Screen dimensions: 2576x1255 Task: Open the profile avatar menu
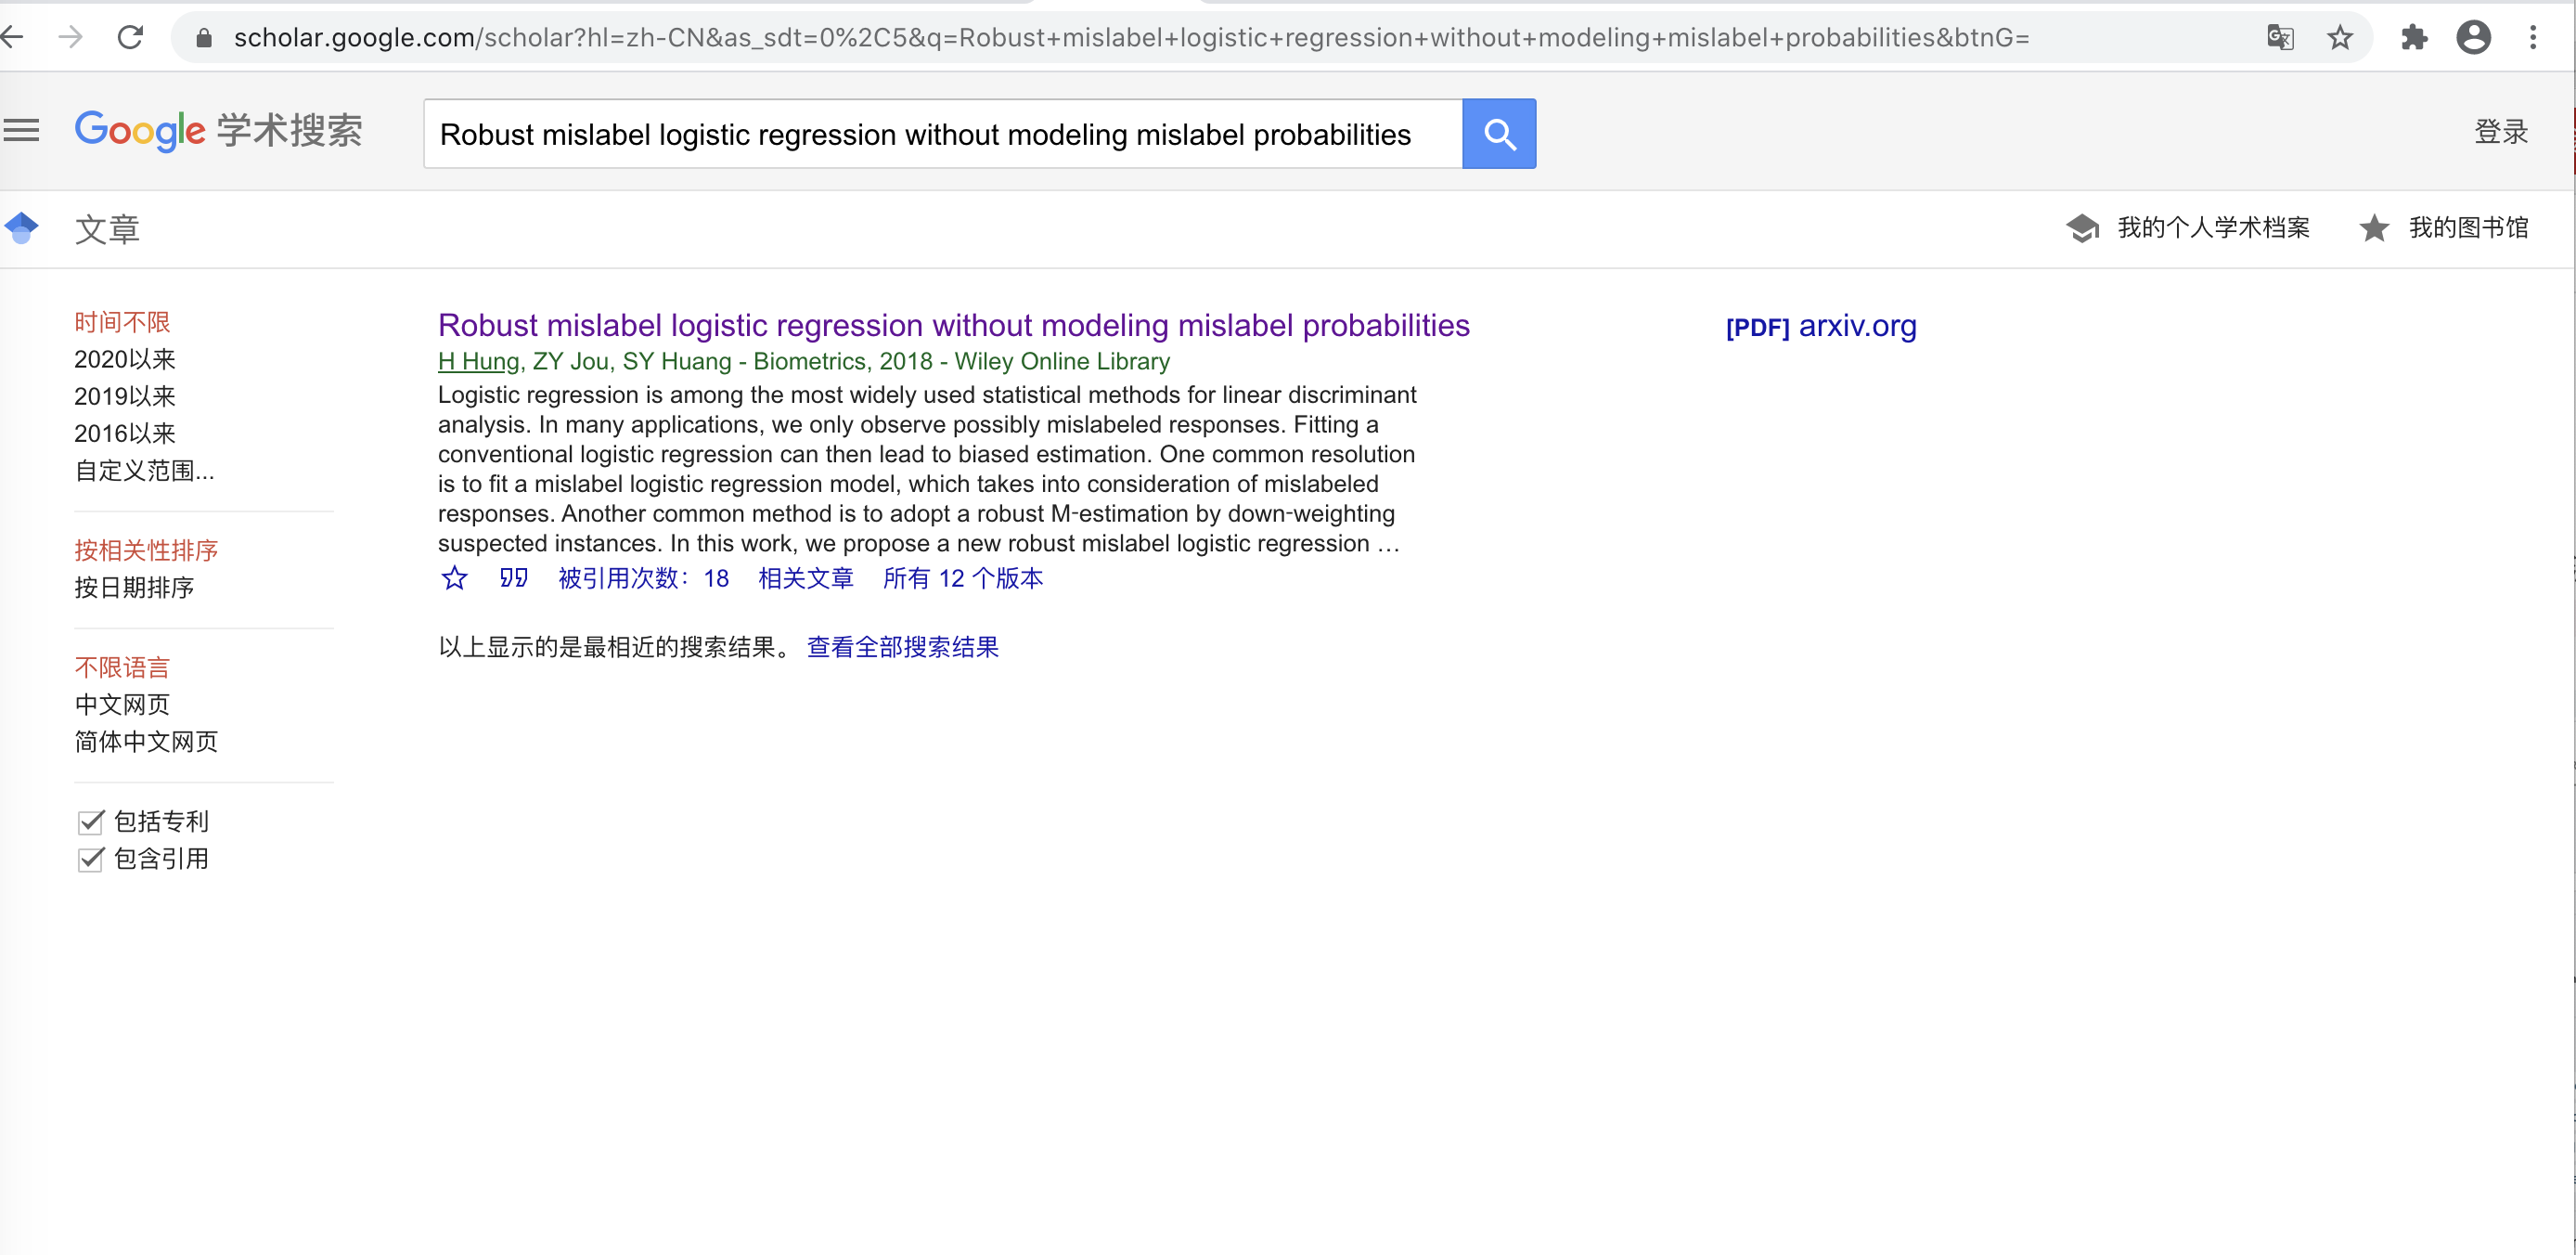[2474, 37]
